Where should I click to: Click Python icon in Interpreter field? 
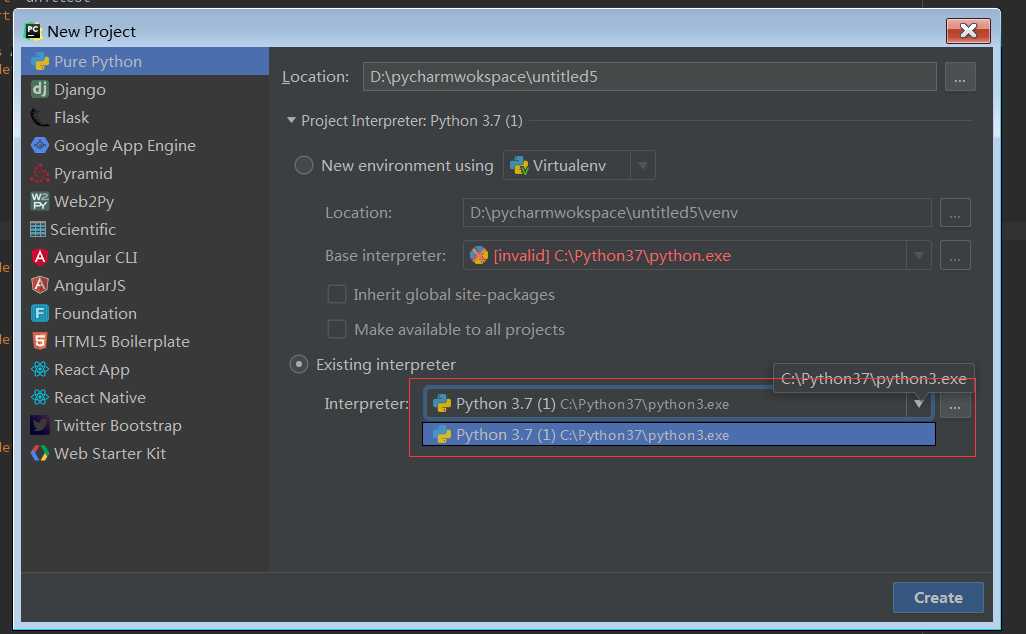tap(442, 404)
